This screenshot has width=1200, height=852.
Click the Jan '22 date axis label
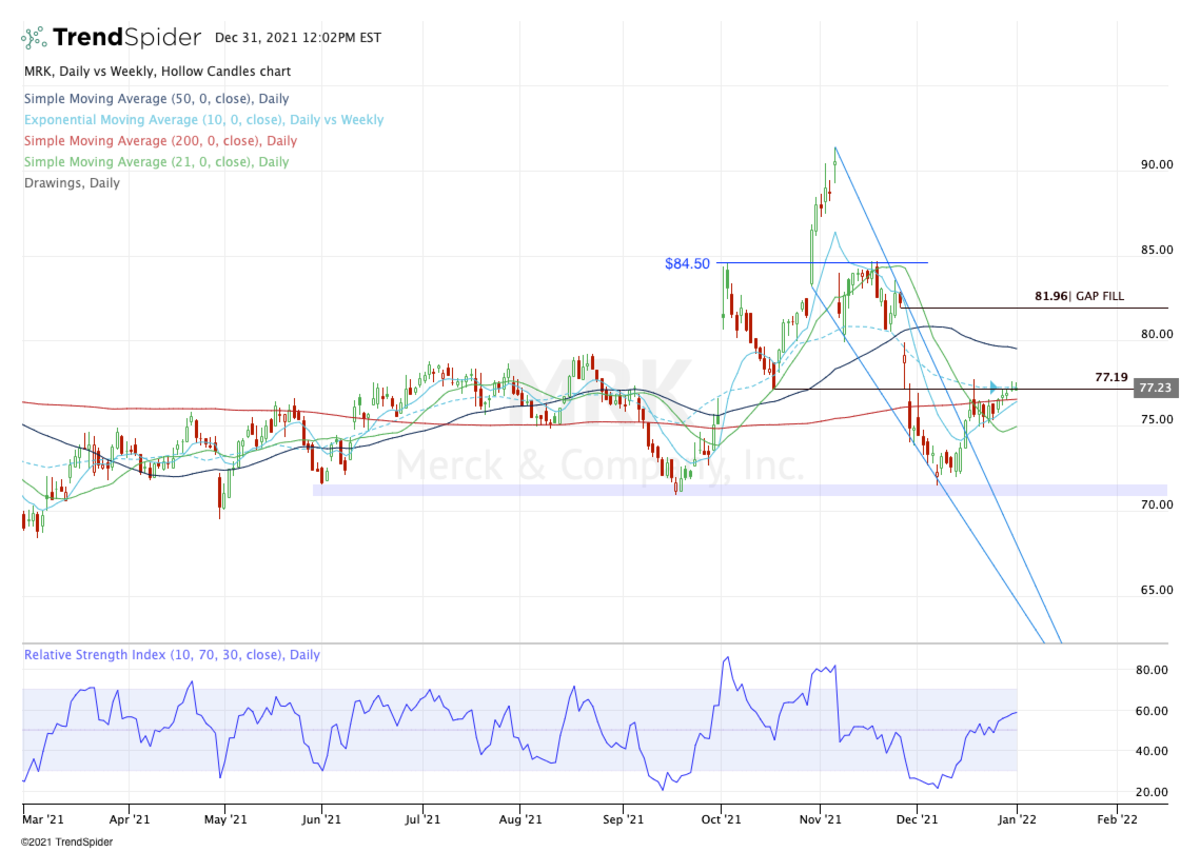pyautogui.click(x=1017, y=819)
